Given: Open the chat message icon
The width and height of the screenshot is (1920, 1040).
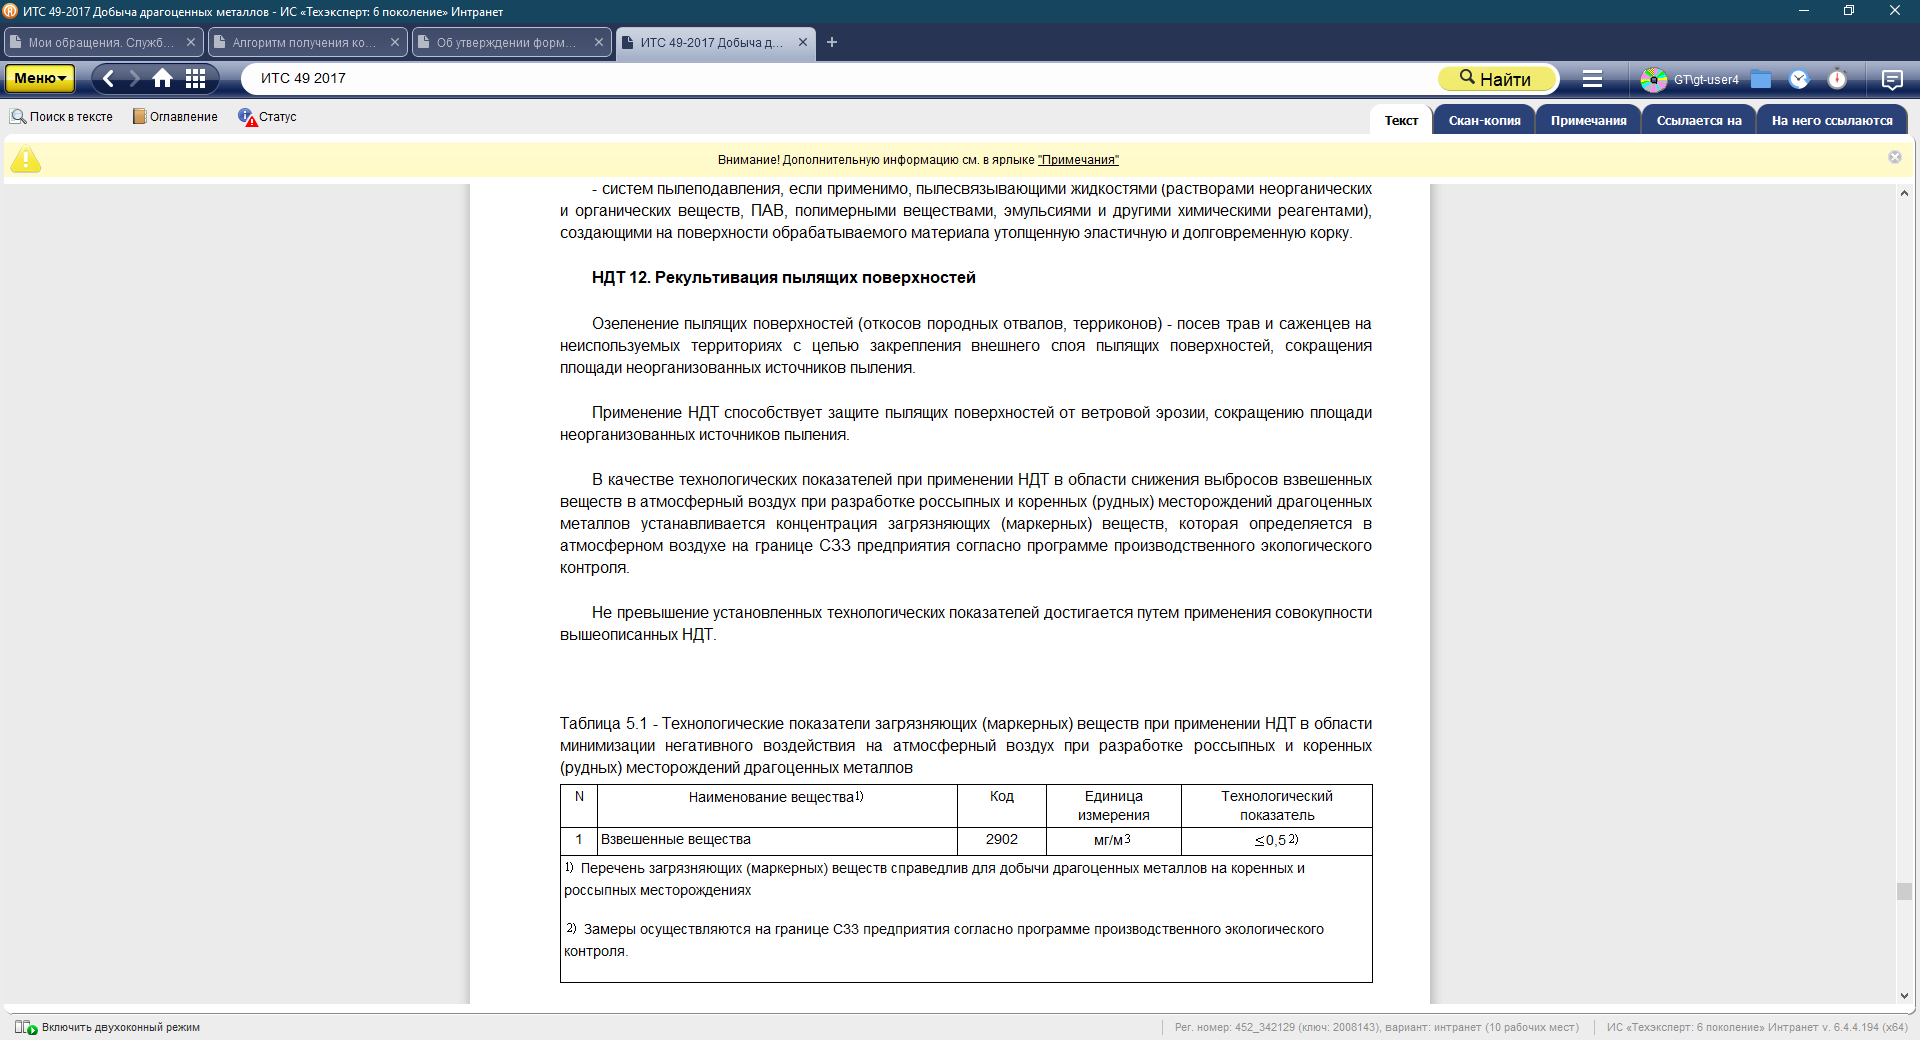Looking at the screenshot, I should (1891, 79).
